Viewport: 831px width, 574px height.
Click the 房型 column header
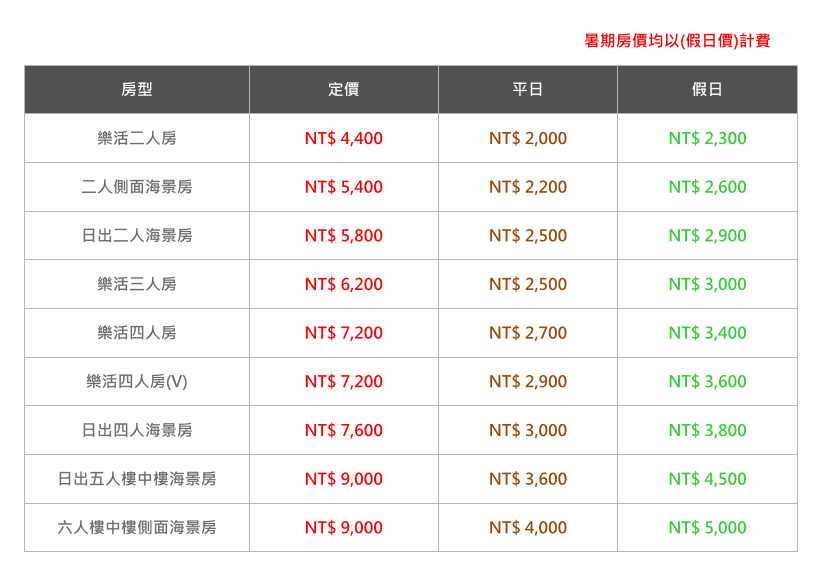click(137, 90)
